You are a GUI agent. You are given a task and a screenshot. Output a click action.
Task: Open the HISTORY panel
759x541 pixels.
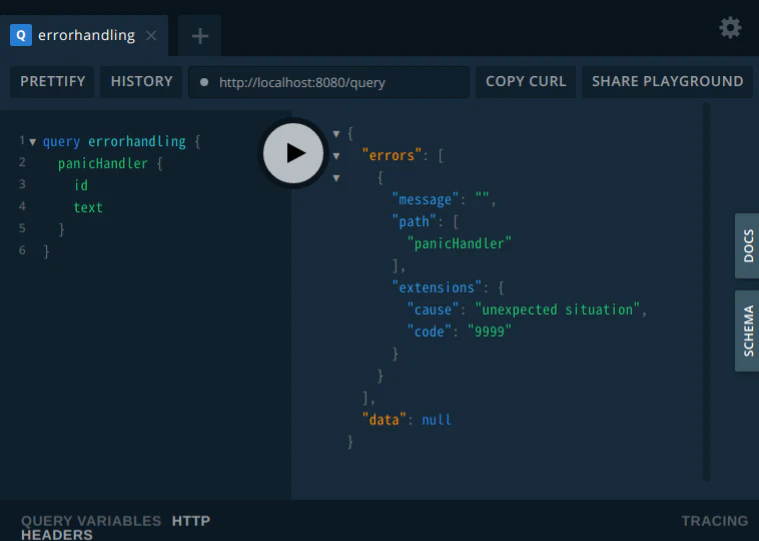tap(141, 81)
